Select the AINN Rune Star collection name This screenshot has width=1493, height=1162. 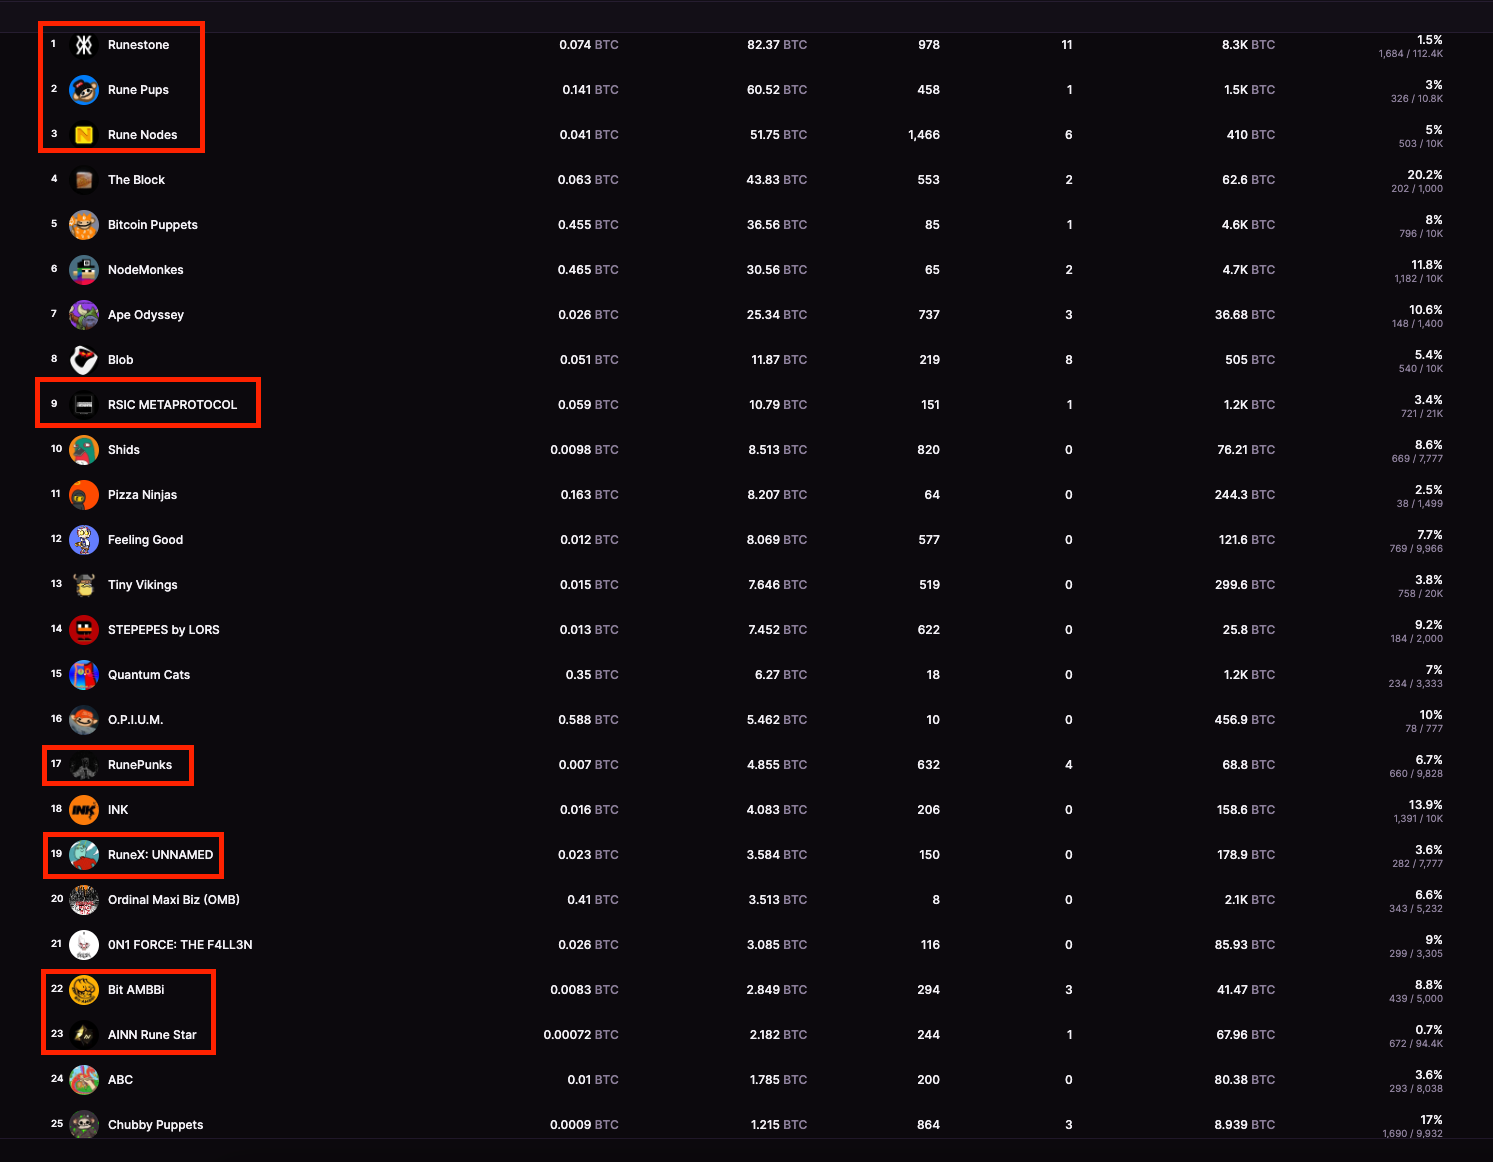click(152, 1035)
